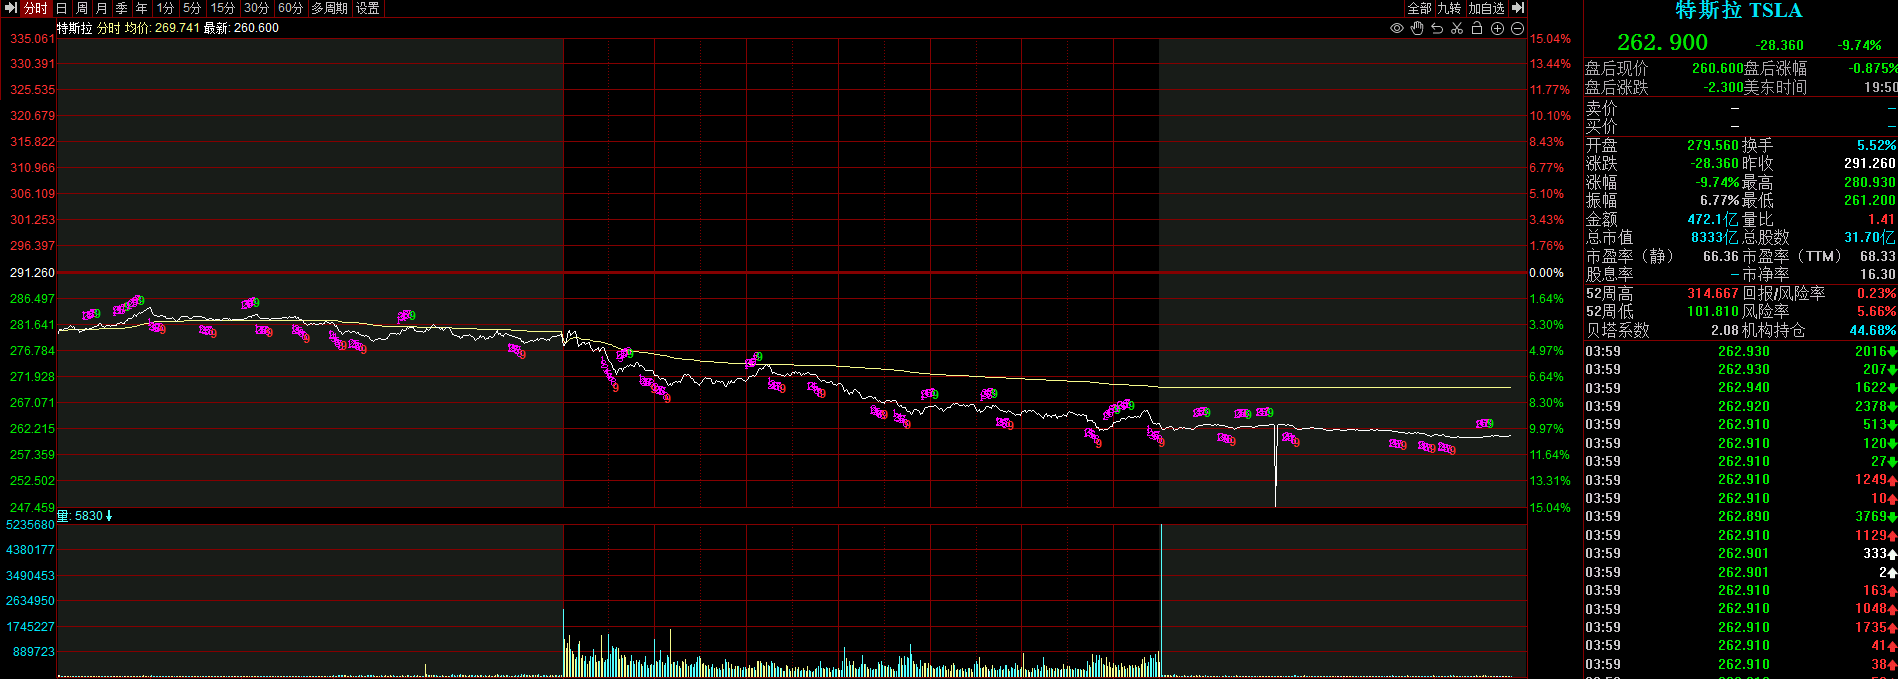This screenshot has height=679, width=1898.
Task: Click the tick row priced 262.890
Action: click(1740, 517)
